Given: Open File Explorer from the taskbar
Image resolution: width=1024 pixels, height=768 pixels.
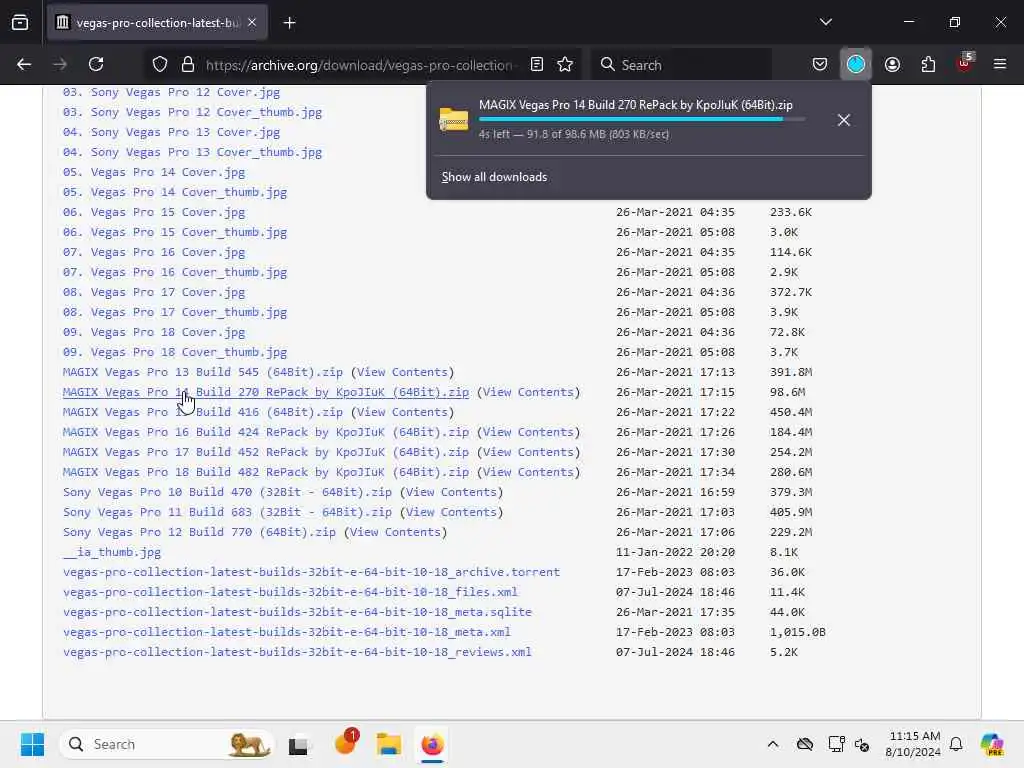Looking at the screenshot, I should pos(389,744).
